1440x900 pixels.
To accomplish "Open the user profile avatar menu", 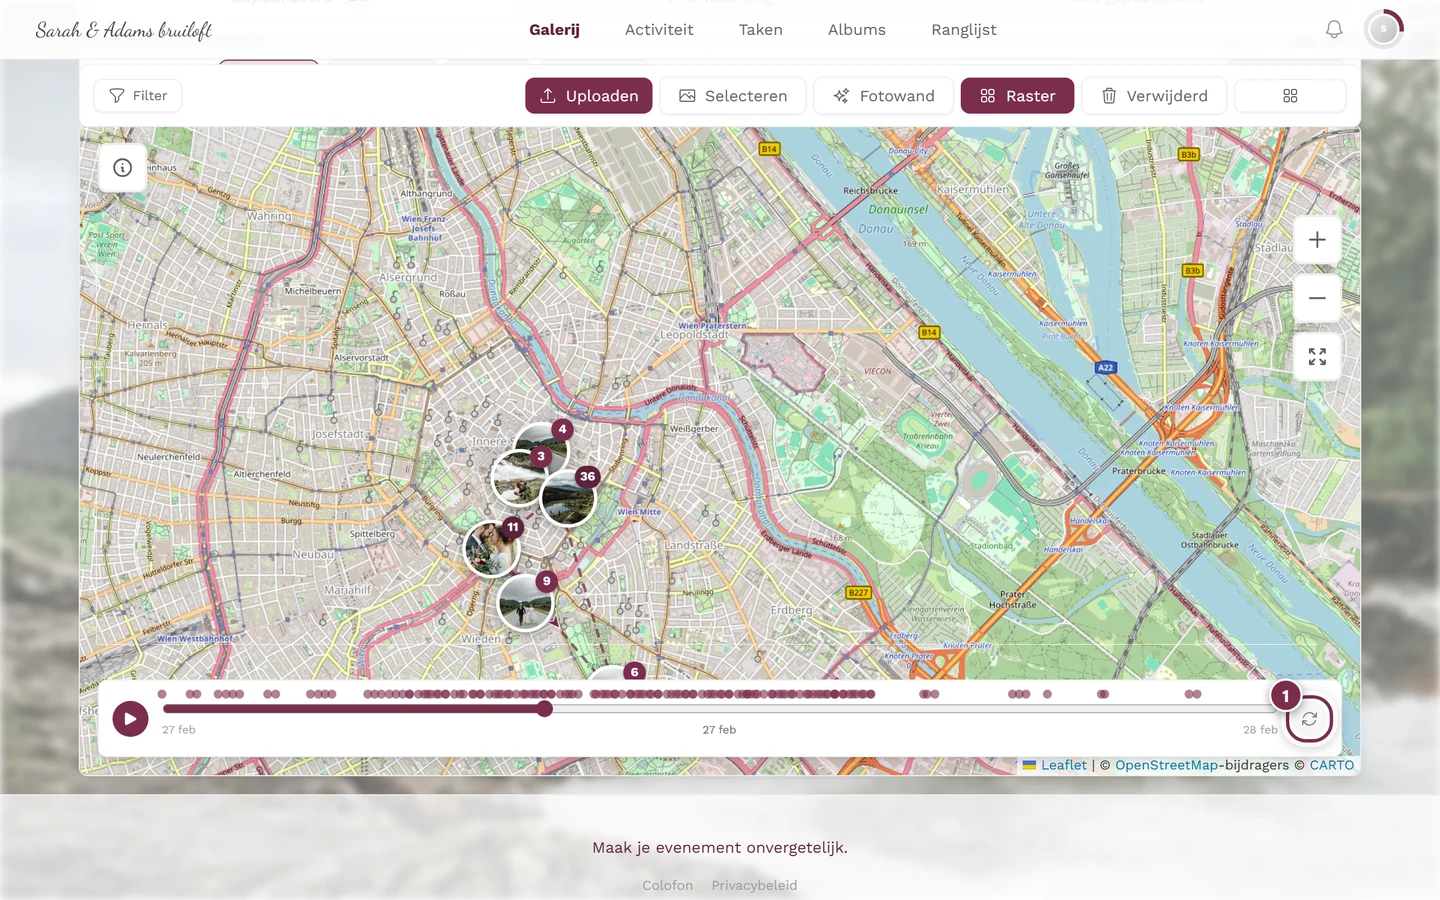I will (x=1384, y=30).
